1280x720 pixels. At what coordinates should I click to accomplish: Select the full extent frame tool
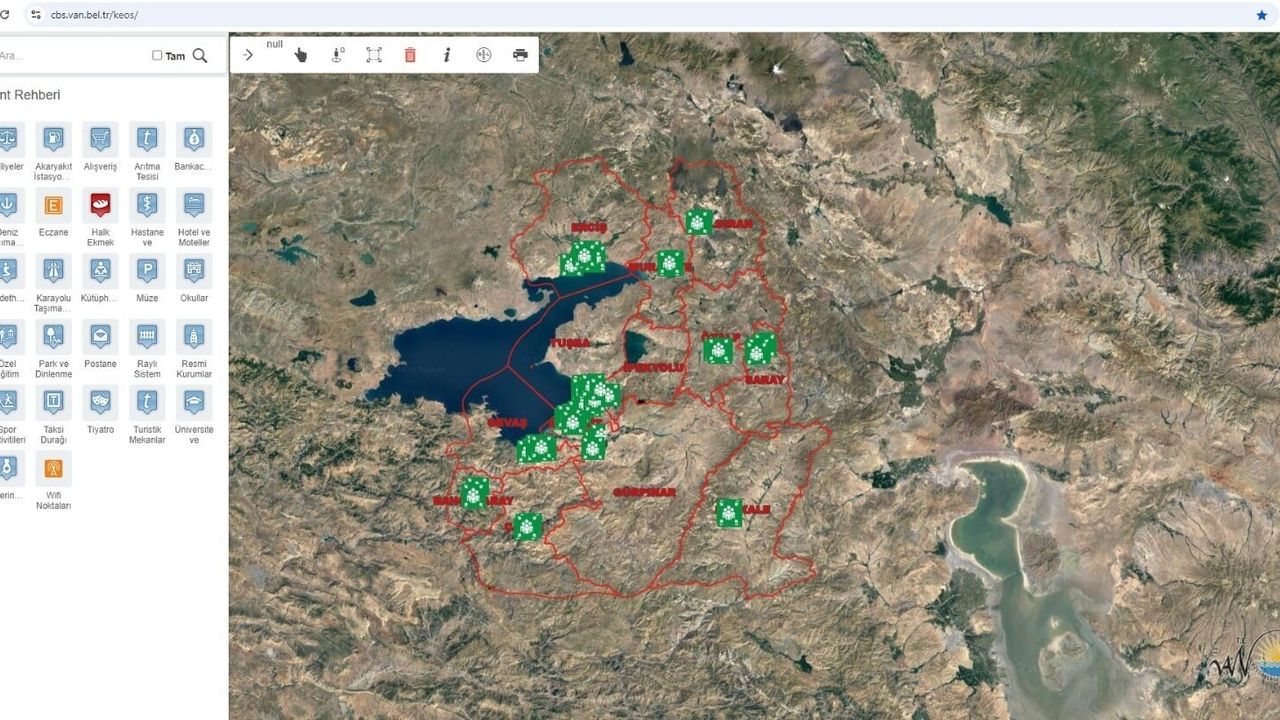click(x=374, y=55)
